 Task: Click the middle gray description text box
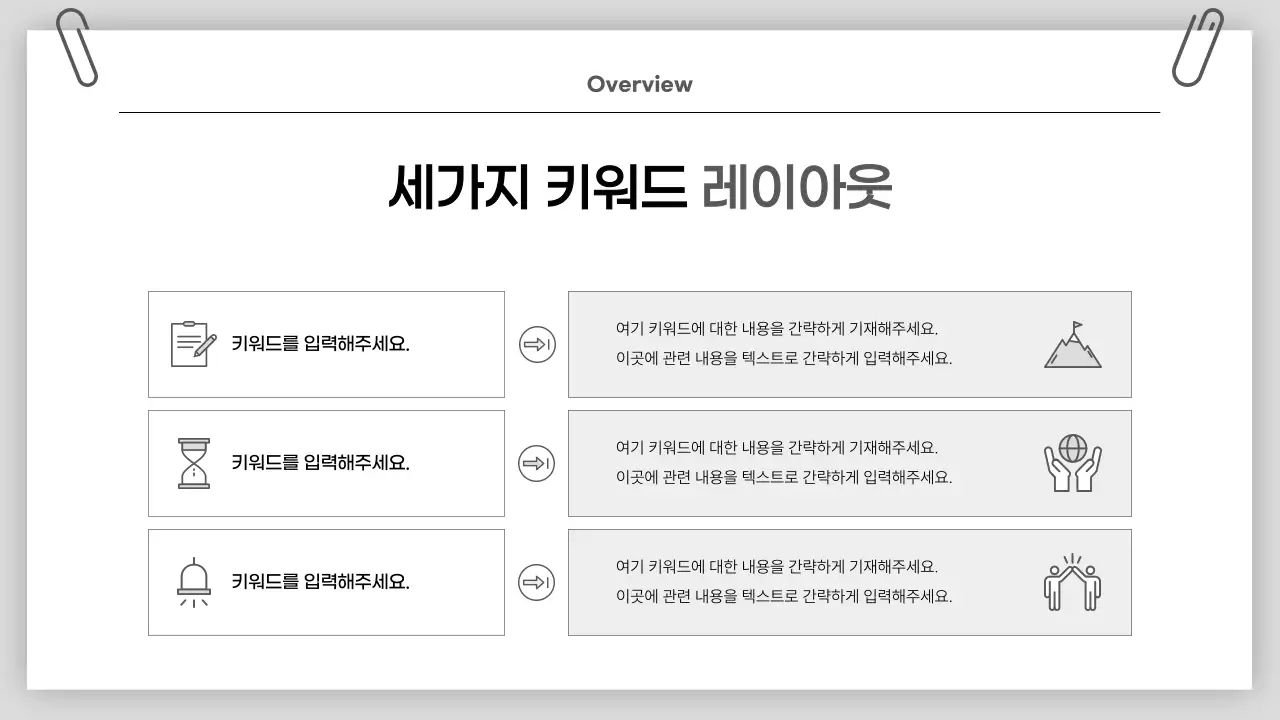(x=850, y=462)
